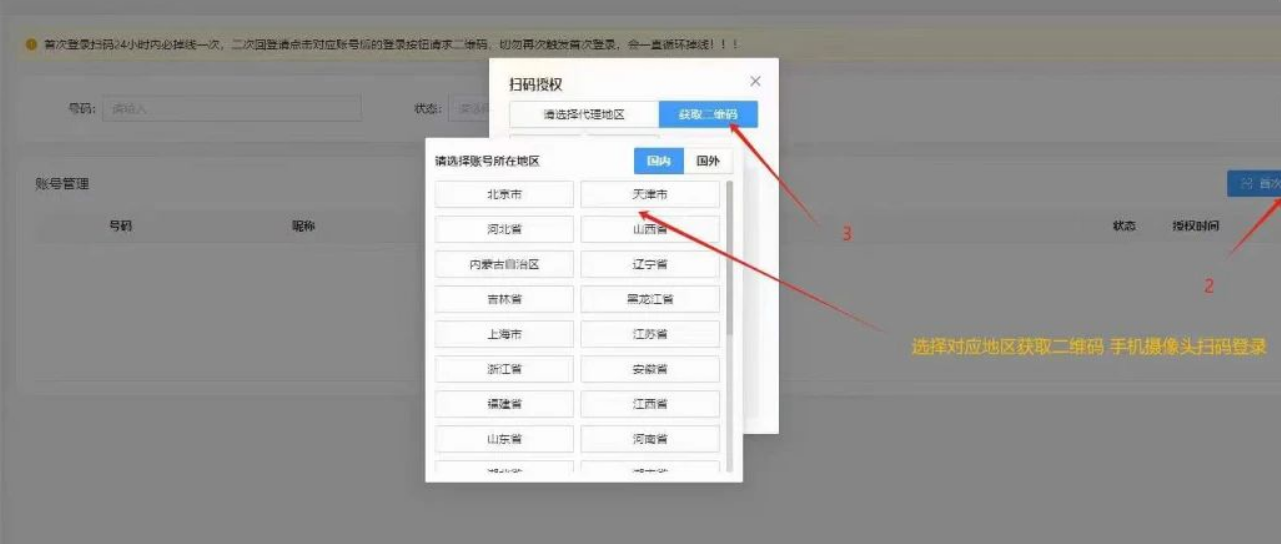Select 河南省 region
This screenshot has height=544, width=1281.
[650, 439]
